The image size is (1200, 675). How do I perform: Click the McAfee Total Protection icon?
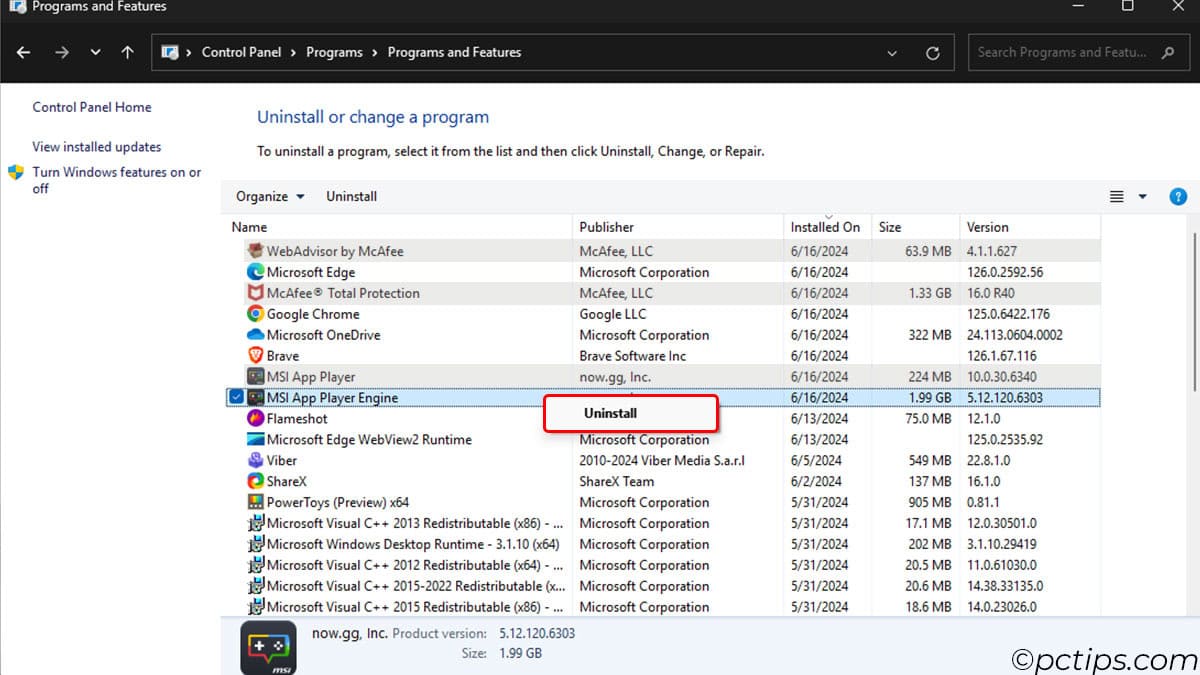coord(254,293)
